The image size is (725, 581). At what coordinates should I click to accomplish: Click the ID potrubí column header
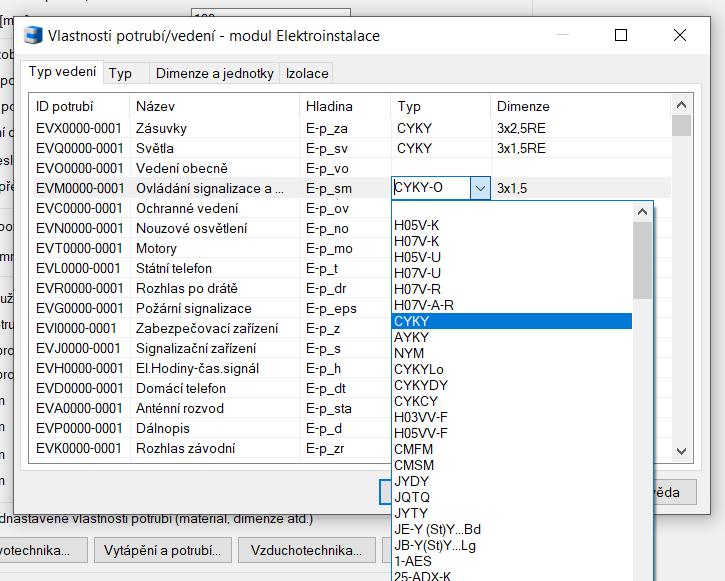click(x=80, y=107)
